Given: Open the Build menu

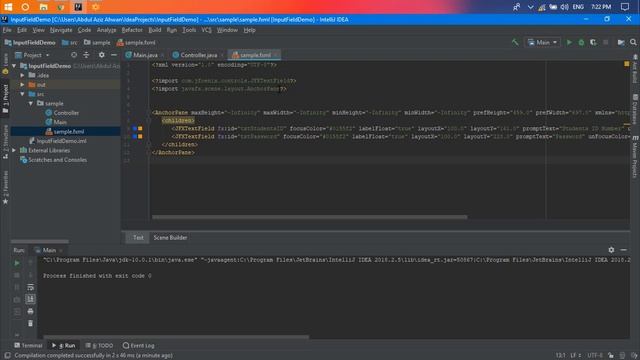Looking at the screenshot, I should tap(154, 30).
